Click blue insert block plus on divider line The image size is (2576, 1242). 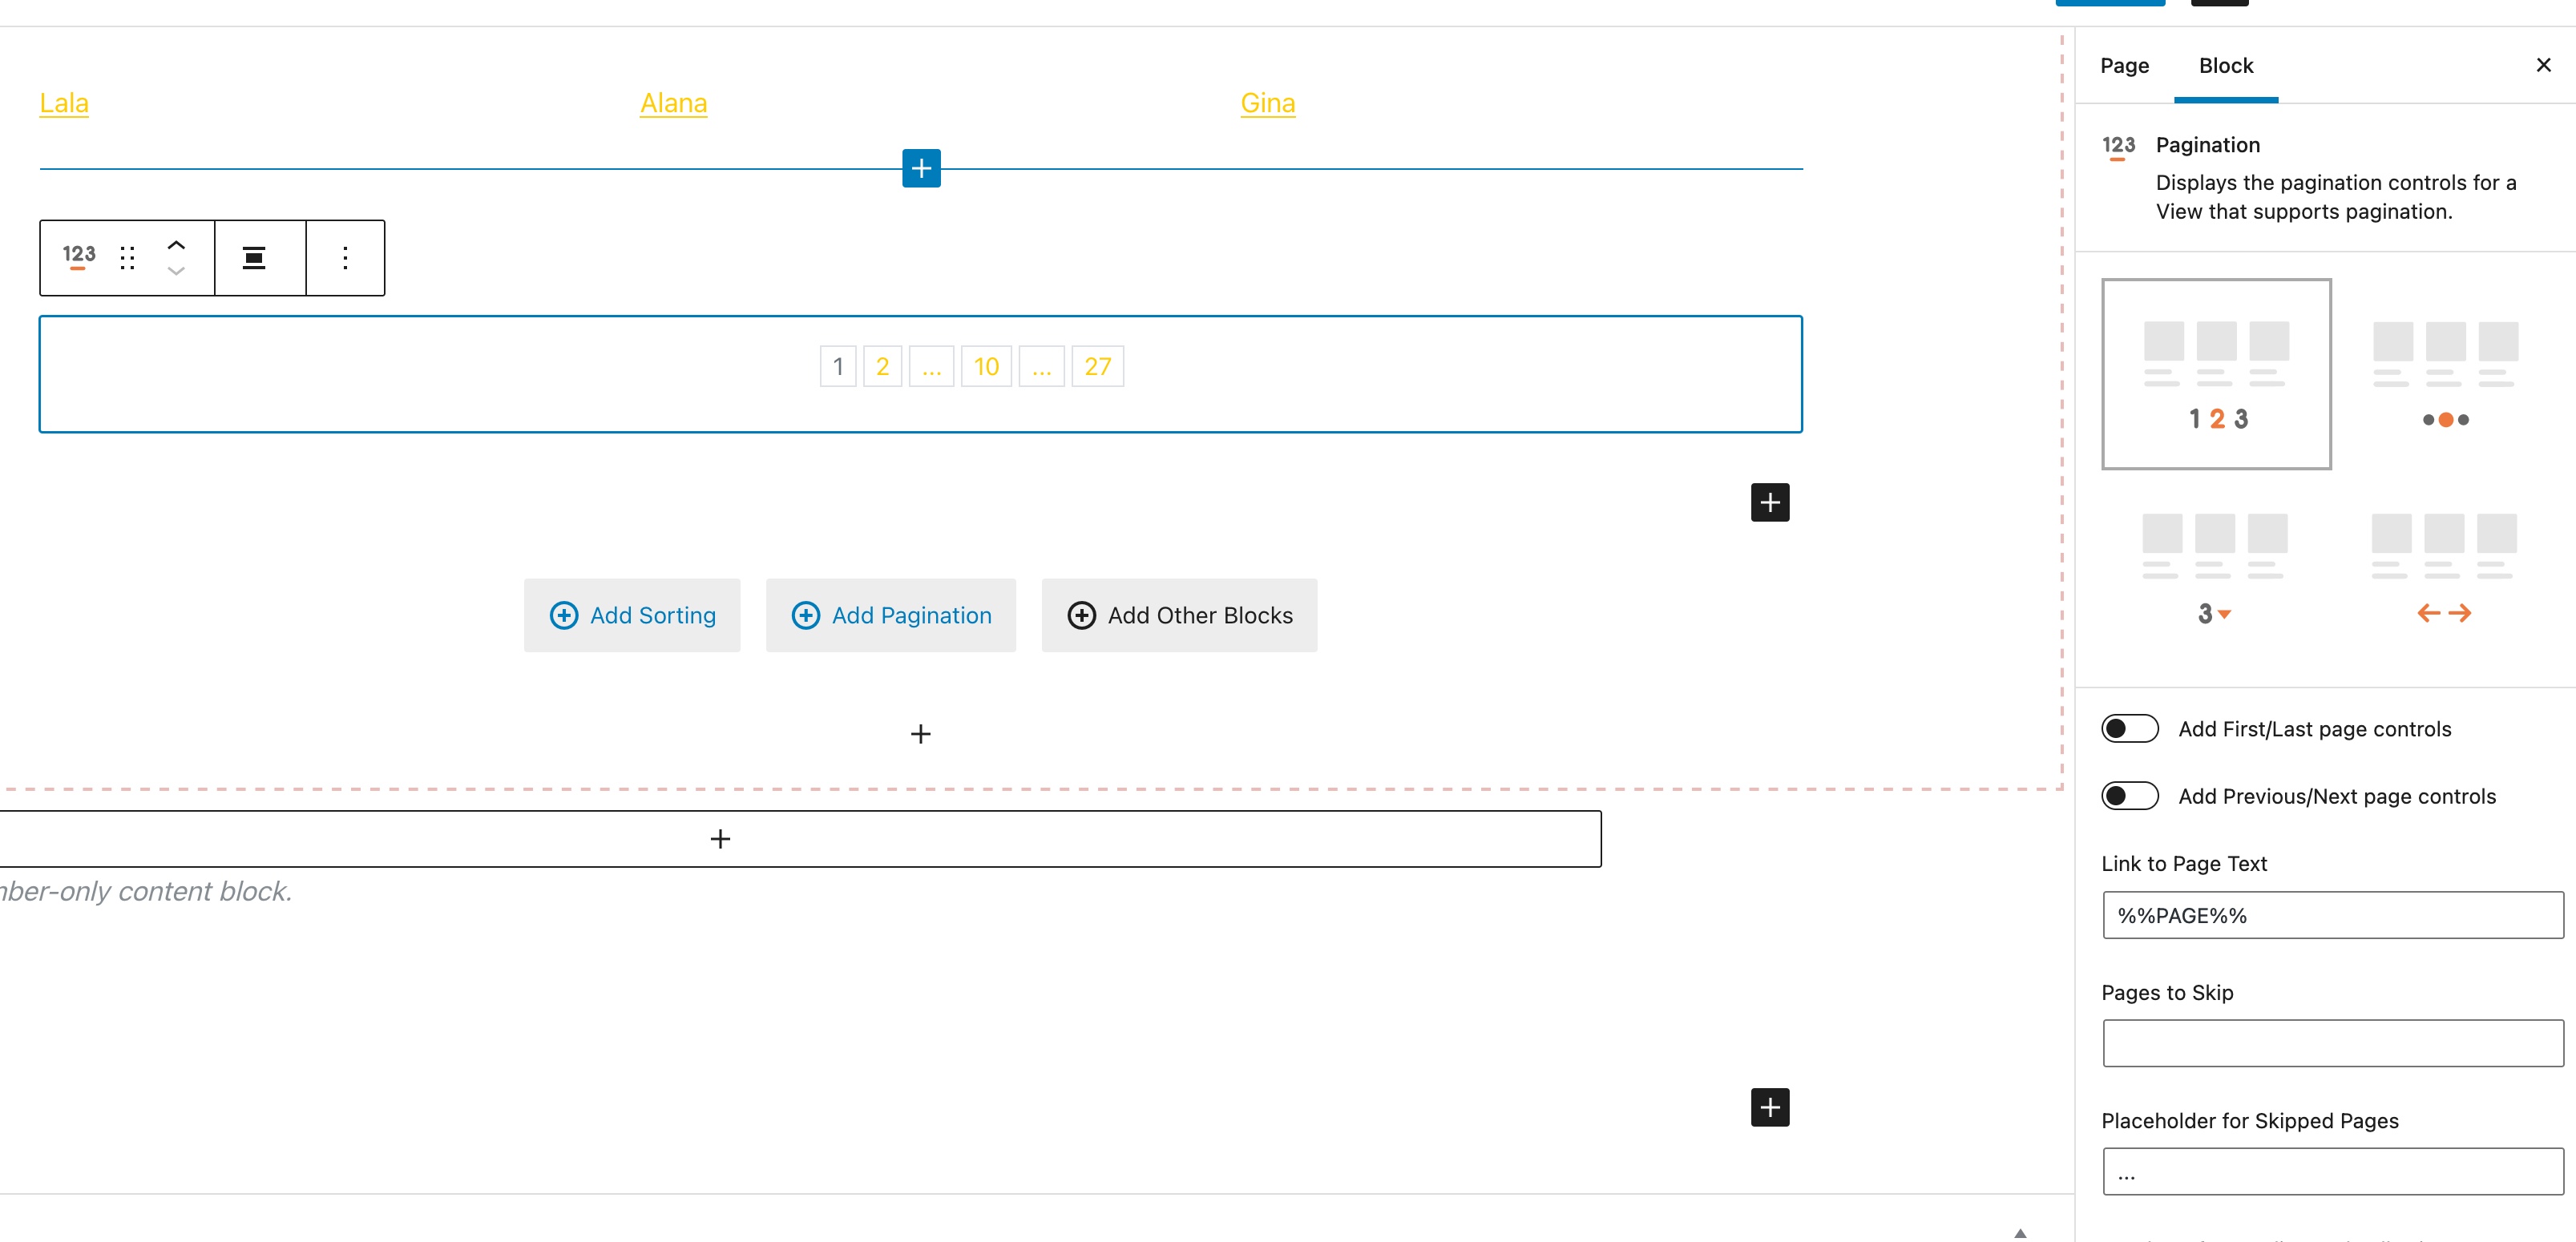[921, 168]
